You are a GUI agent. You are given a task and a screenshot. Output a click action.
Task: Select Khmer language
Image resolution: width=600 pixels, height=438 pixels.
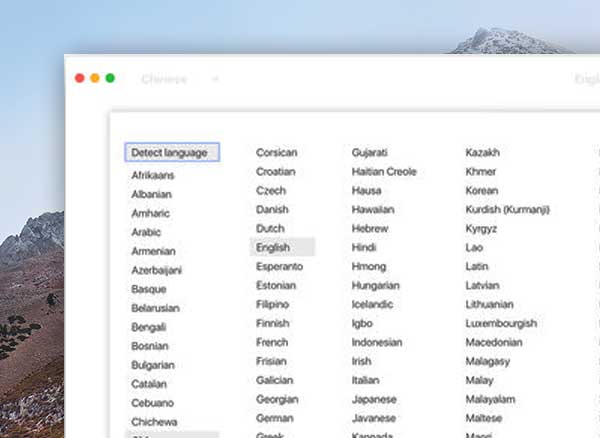(x=481, y=171)
